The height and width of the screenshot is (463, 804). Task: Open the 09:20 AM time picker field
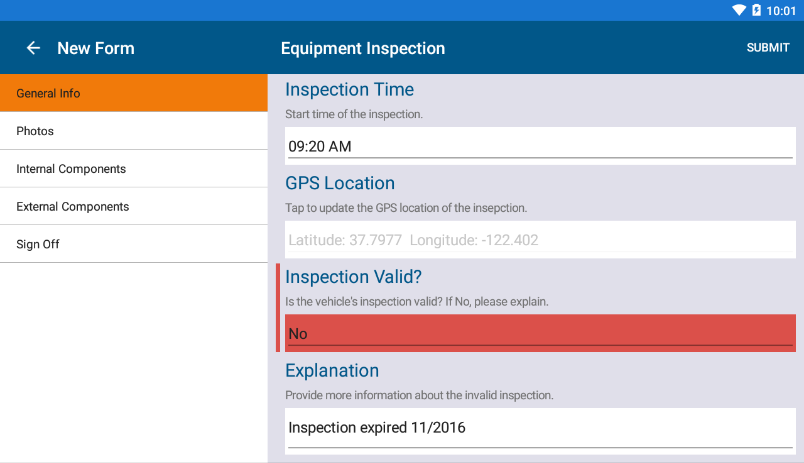[x=540, y=146]
